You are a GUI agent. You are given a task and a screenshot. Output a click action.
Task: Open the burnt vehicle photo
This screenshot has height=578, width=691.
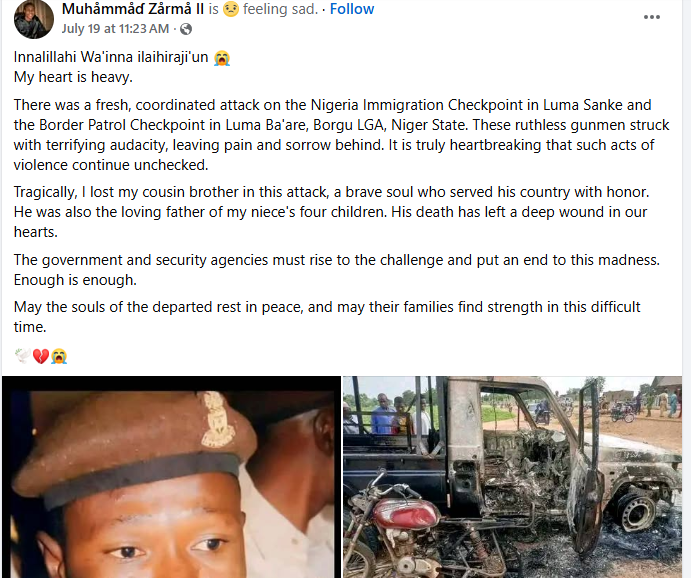(516, 477)
